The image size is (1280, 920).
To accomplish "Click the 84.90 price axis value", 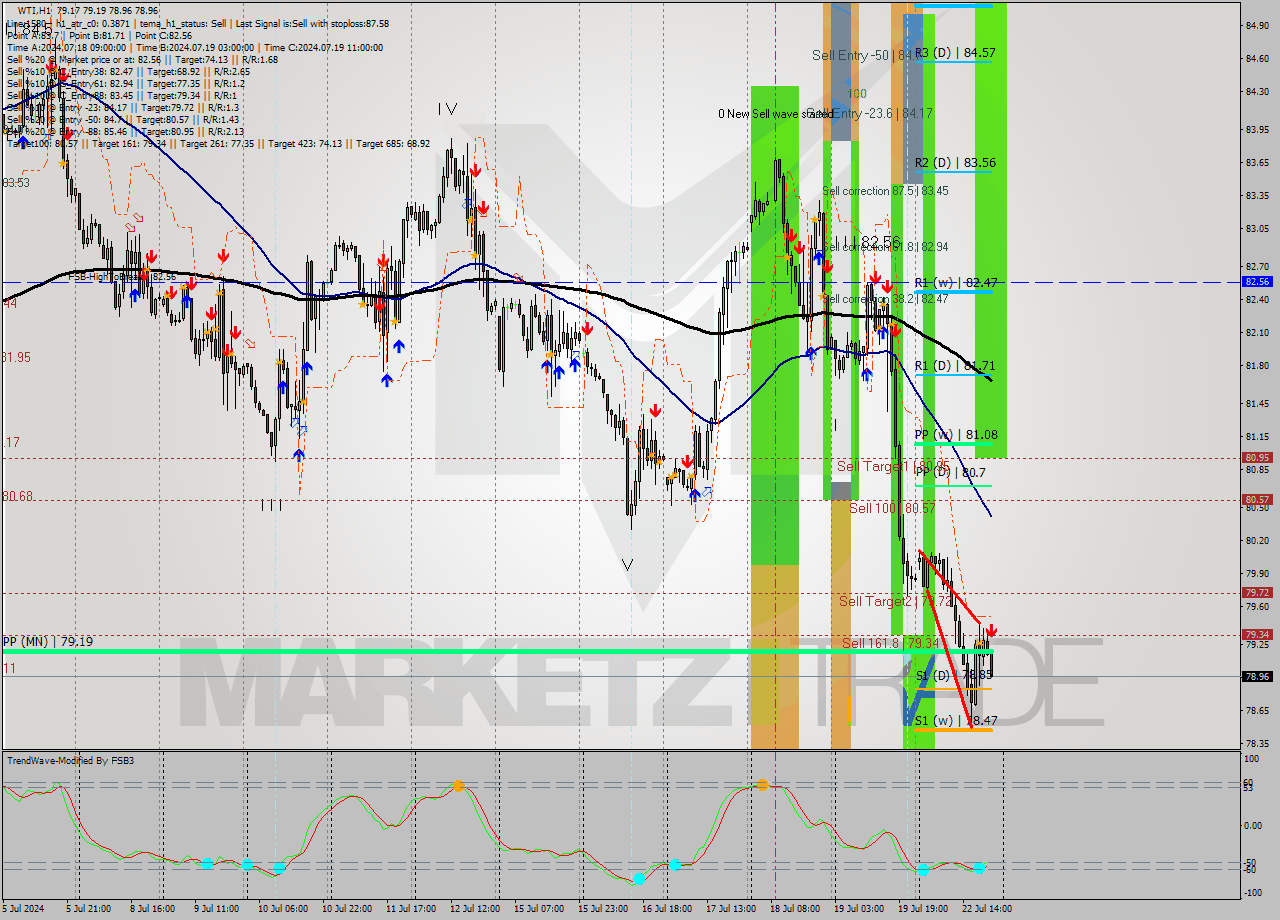I will [x=1257, y=25].
